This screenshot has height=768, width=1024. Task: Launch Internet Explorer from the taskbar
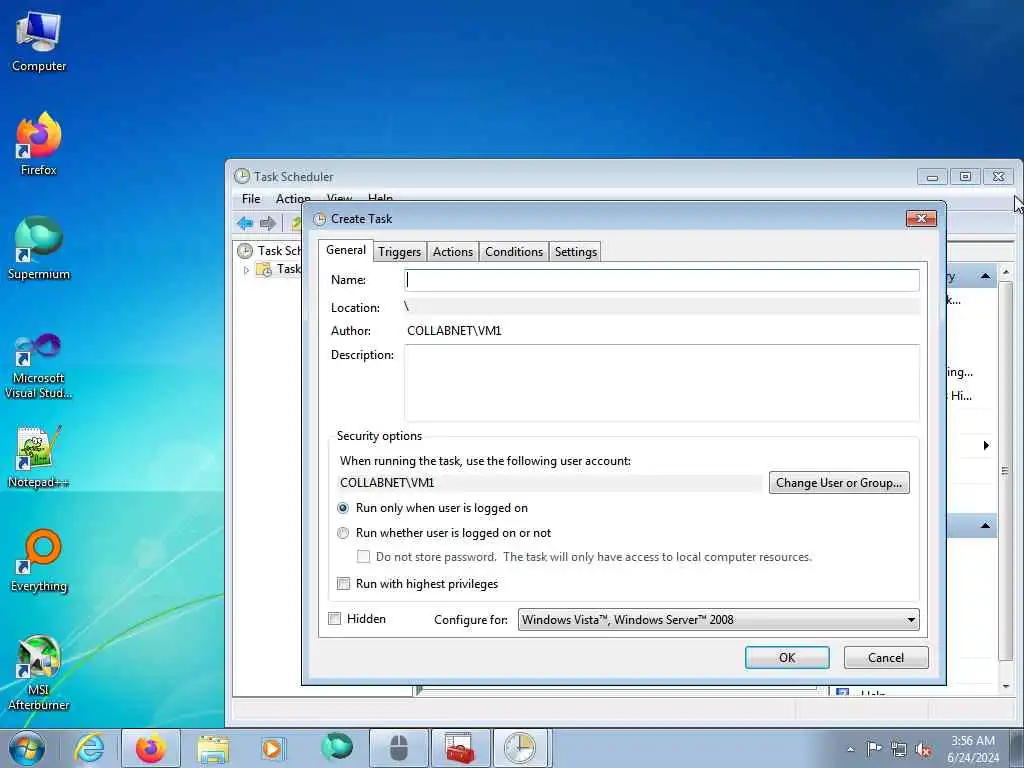[89, 748]
